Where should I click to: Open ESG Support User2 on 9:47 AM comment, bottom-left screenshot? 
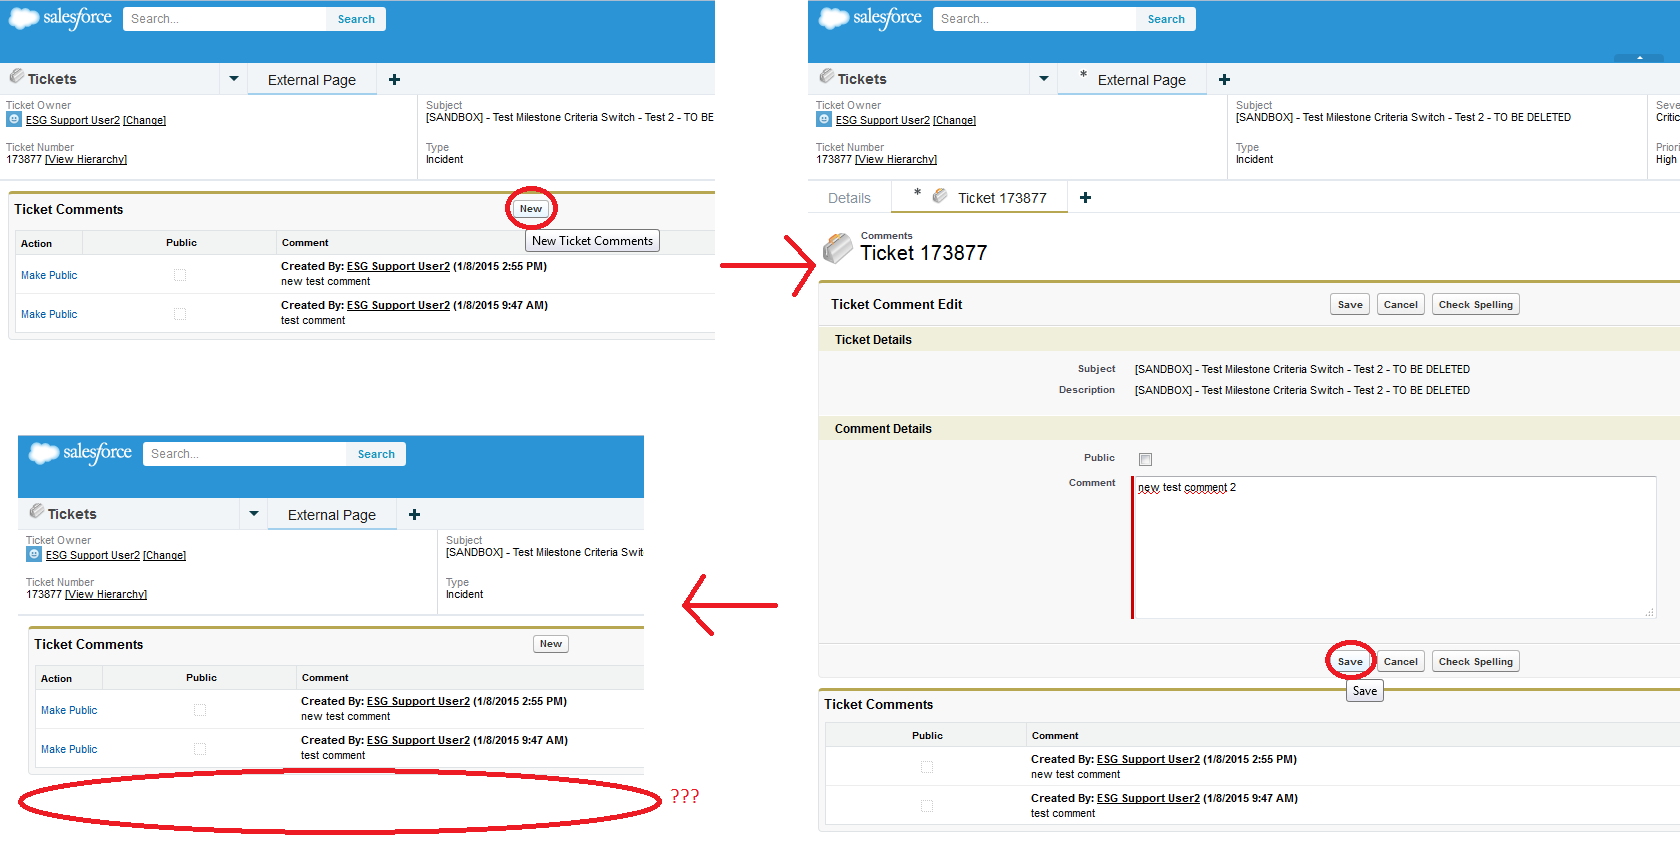click(x=418, y=740)
